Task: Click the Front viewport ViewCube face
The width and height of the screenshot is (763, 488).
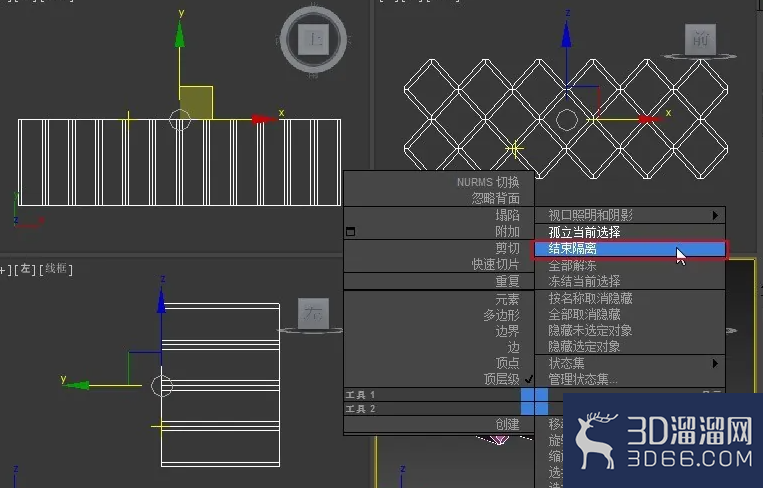Action: pyautogui.click(x=700, y=39)
